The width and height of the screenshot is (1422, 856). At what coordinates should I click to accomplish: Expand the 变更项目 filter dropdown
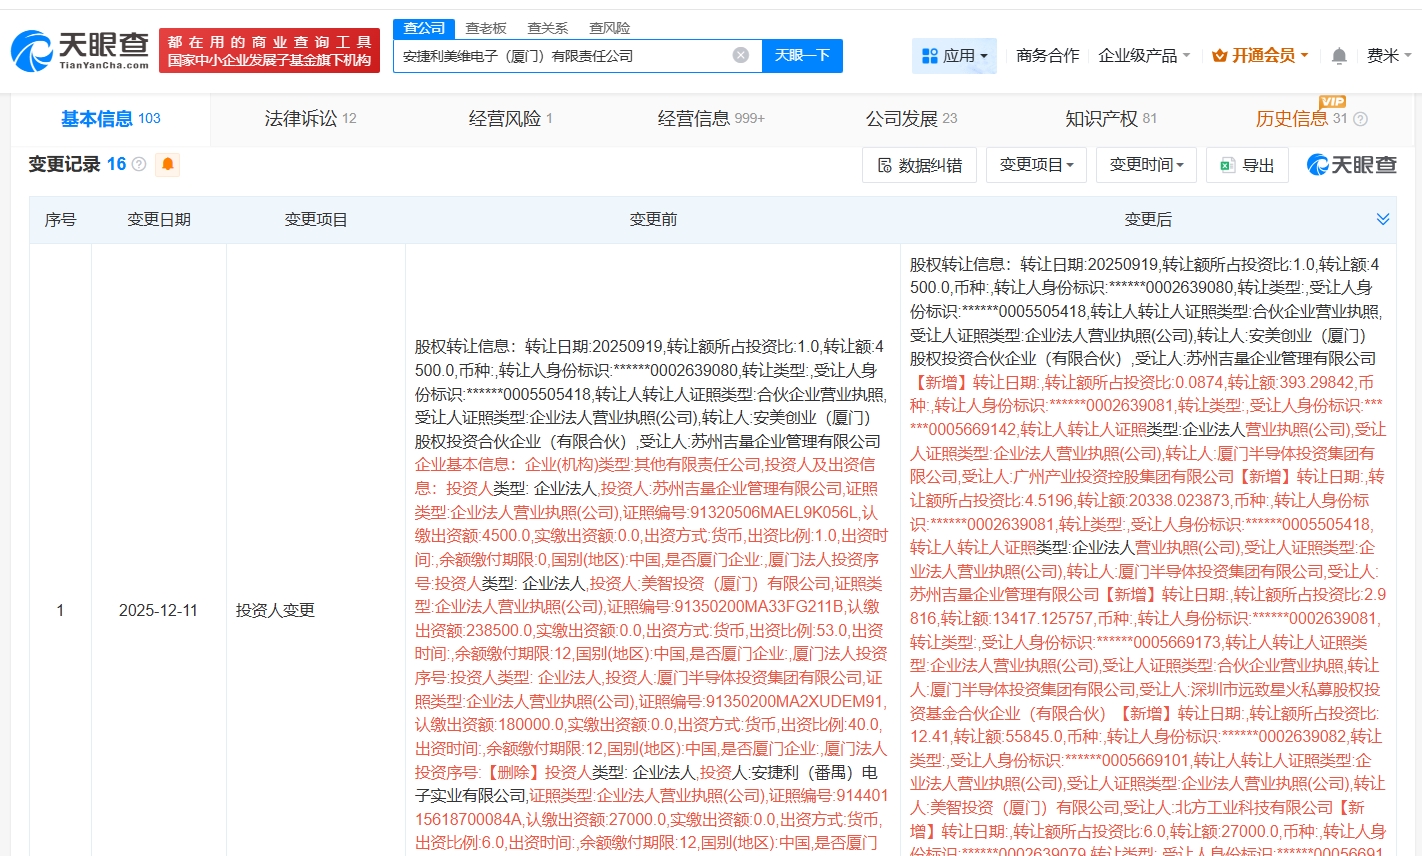click(1036, 165)
